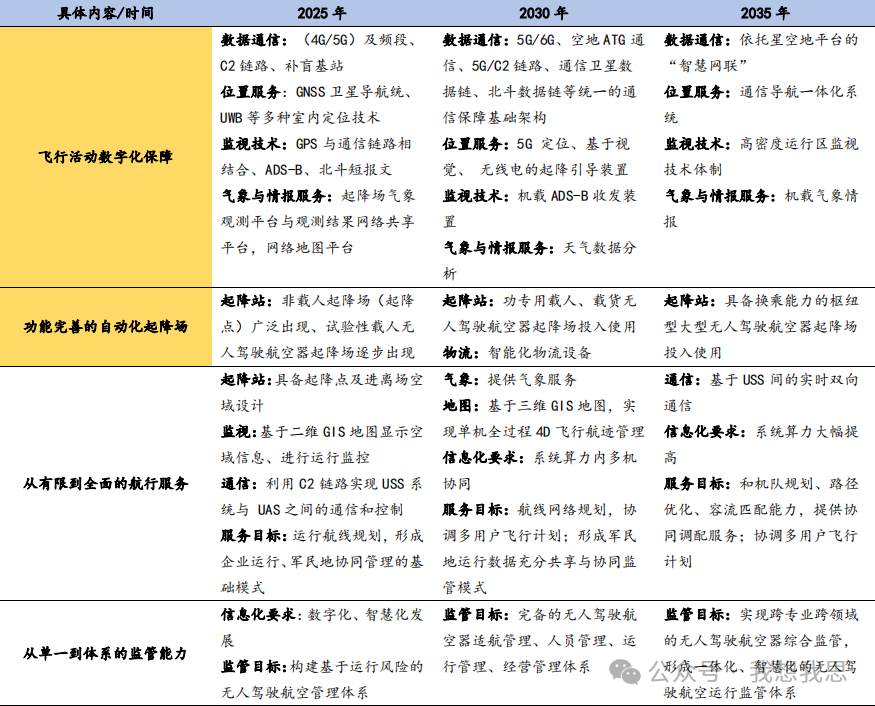Click the quoted phrase "智慧网联"

(x=709, y=66)
